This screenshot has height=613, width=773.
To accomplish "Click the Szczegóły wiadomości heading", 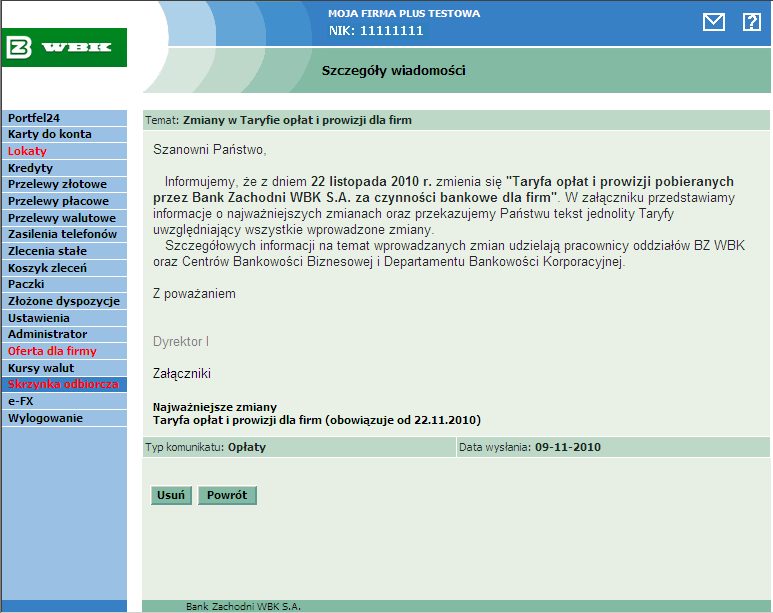I will pos(393,71).
